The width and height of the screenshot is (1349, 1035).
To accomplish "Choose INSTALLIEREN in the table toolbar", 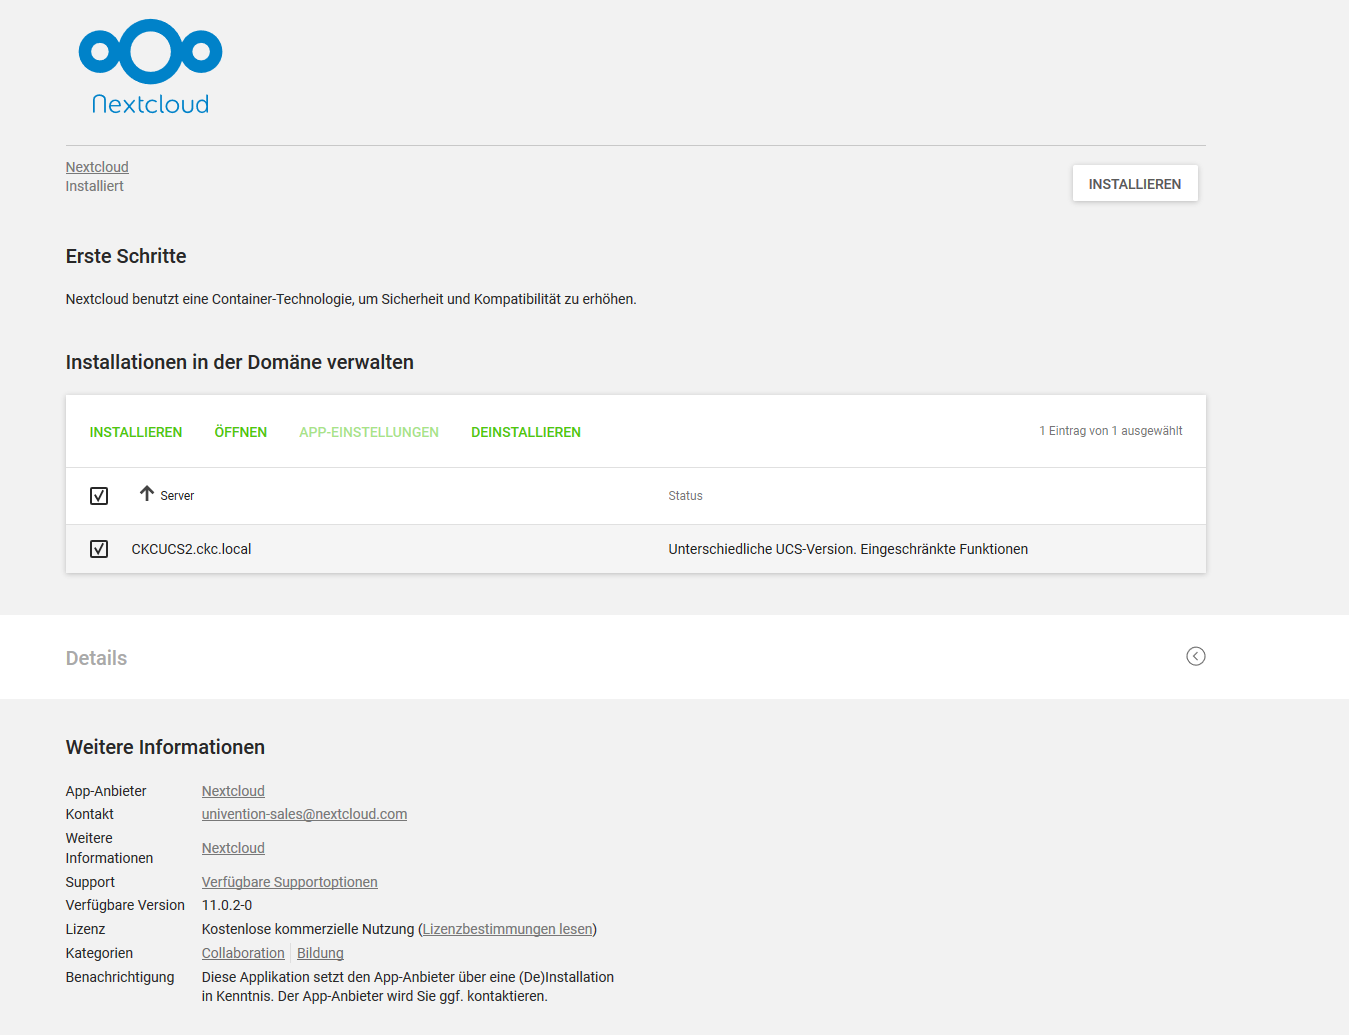I will tap(136, 432).
